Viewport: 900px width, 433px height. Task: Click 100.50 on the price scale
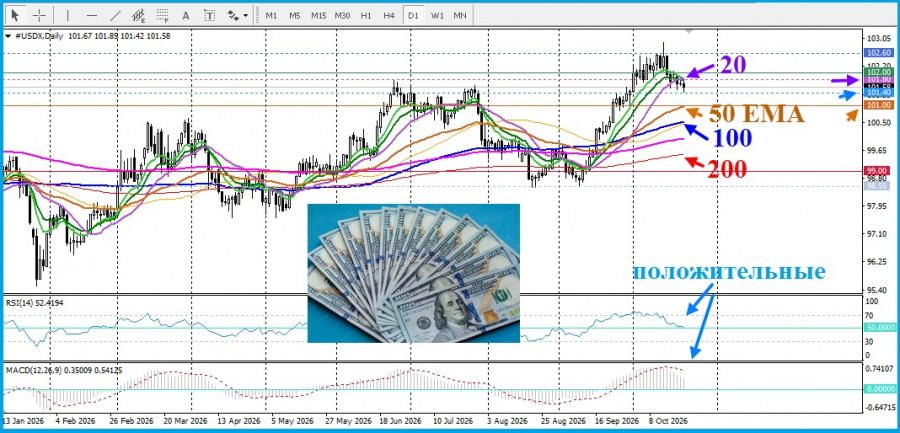click(878, 122)
